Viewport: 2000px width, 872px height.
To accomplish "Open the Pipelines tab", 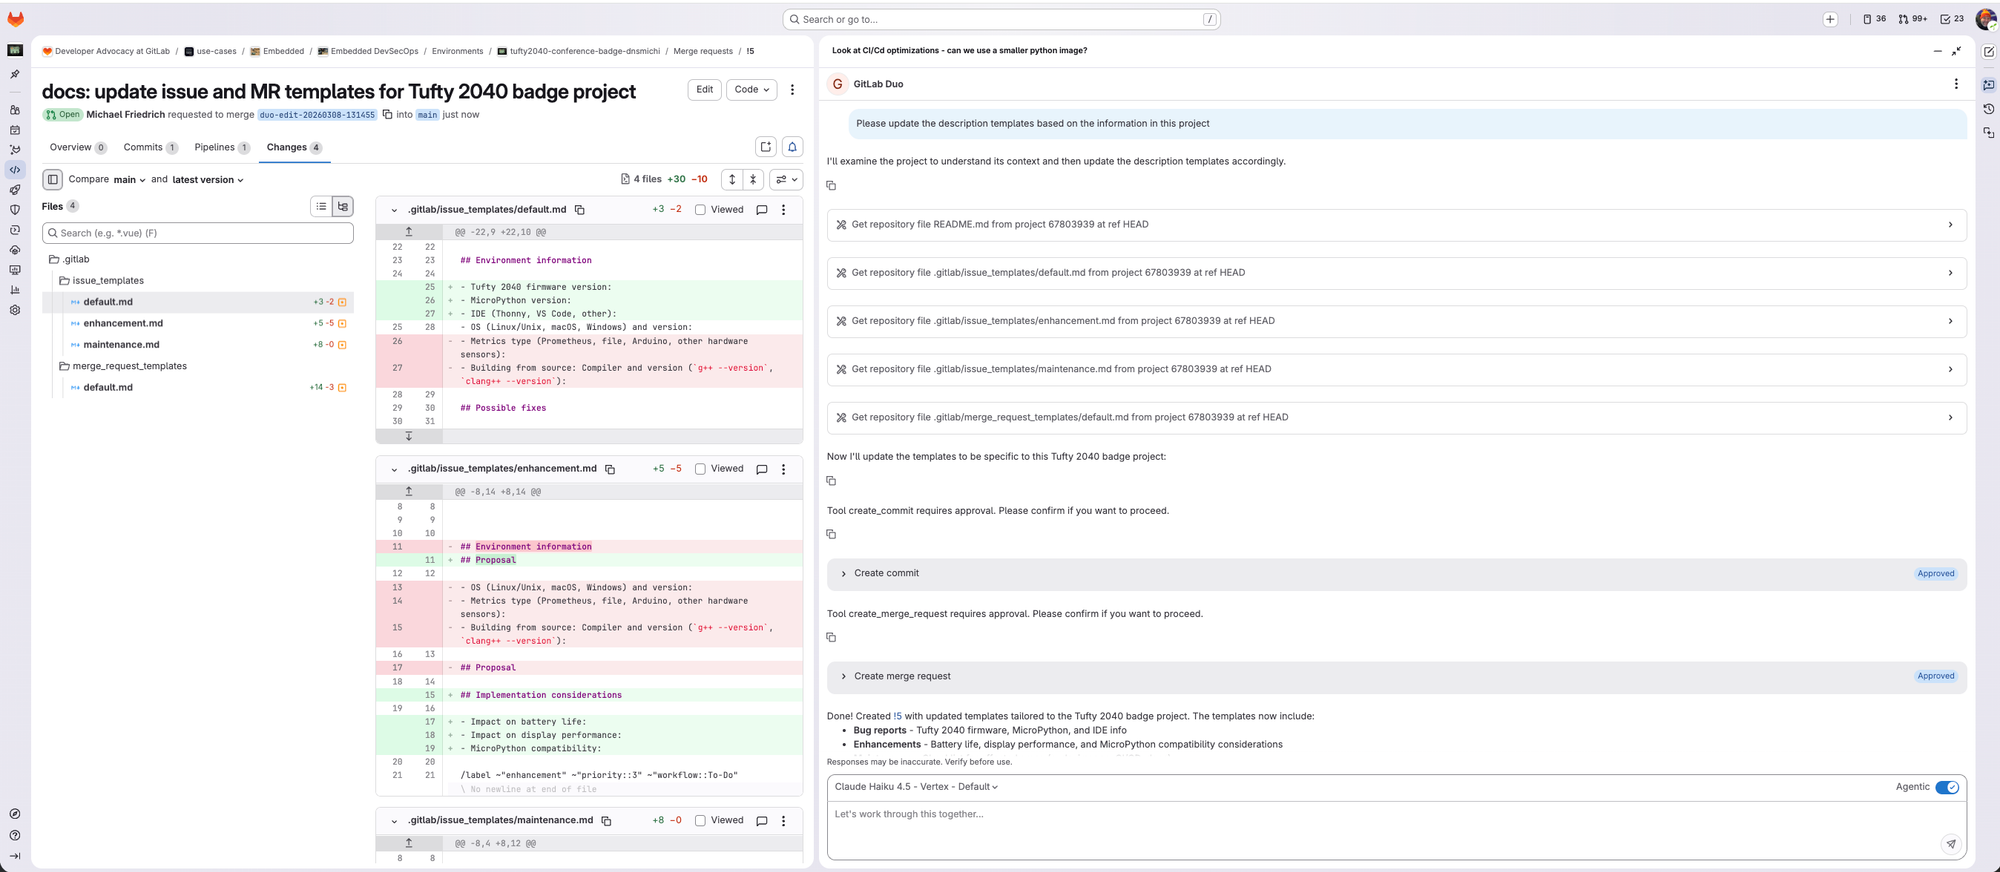I will (215, 148).
